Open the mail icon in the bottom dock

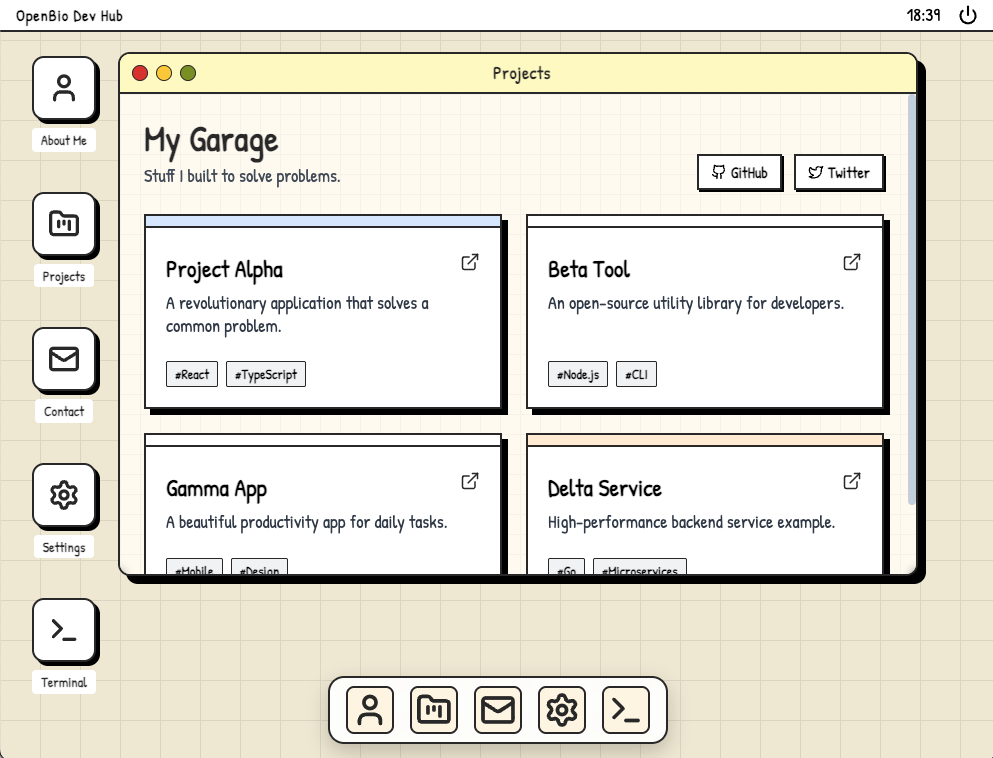click(x=497, y=709)
